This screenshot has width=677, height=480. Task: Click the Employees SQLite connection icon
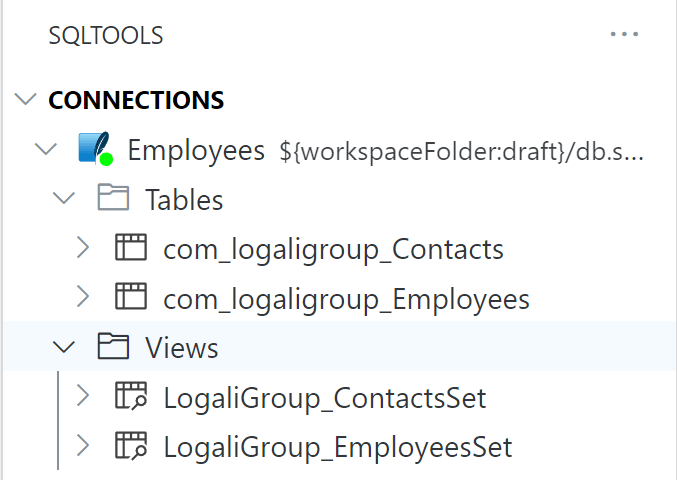click(95, 148)
